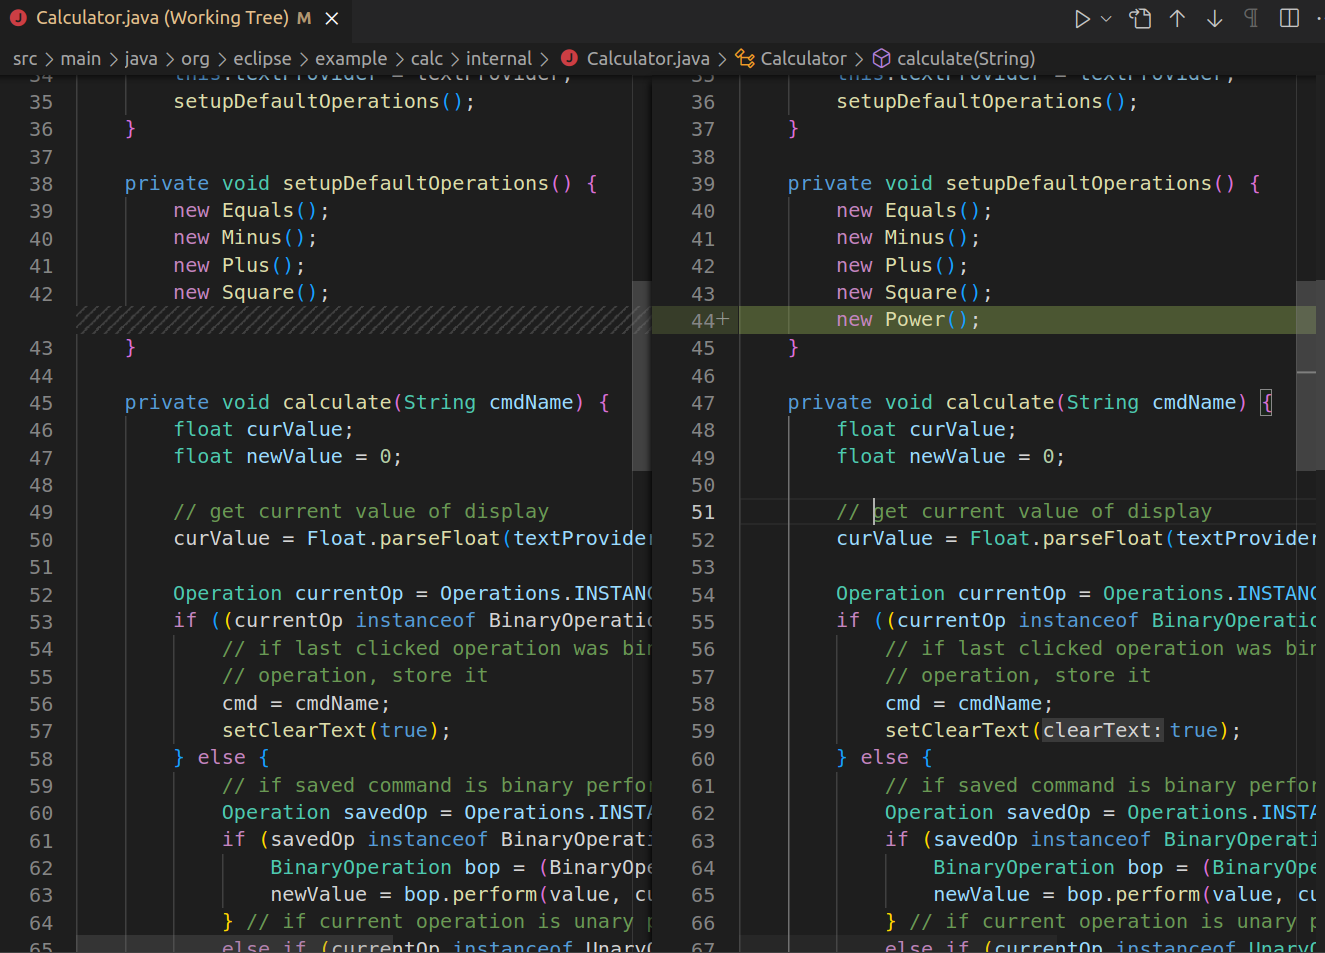Toggle whitespace diff with the pilcrow icon
This screenshot has height=953, width=1325.
(1251, 19)
